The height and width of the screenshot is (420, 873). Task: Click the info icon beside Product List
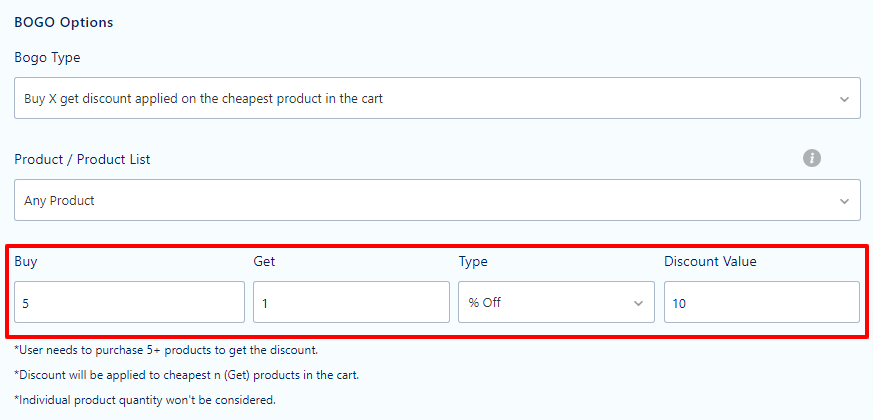812,158
